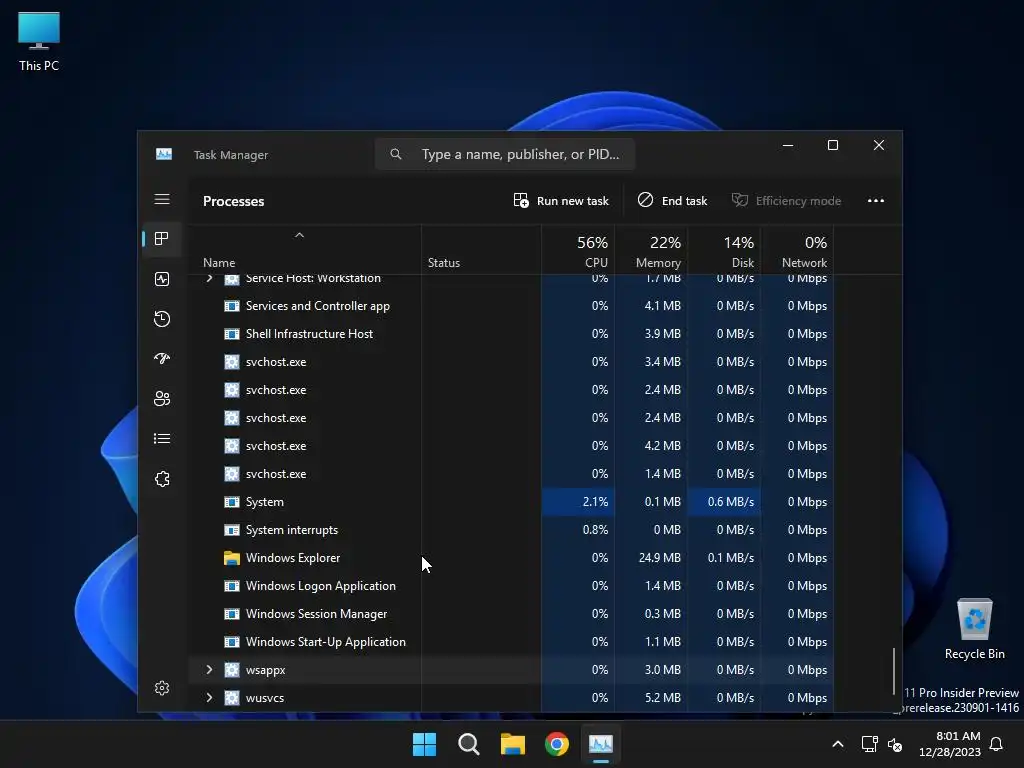Click the 2.1% CPU value for System
Viewport: 1024px width, 768px height.
pos(595,502)
